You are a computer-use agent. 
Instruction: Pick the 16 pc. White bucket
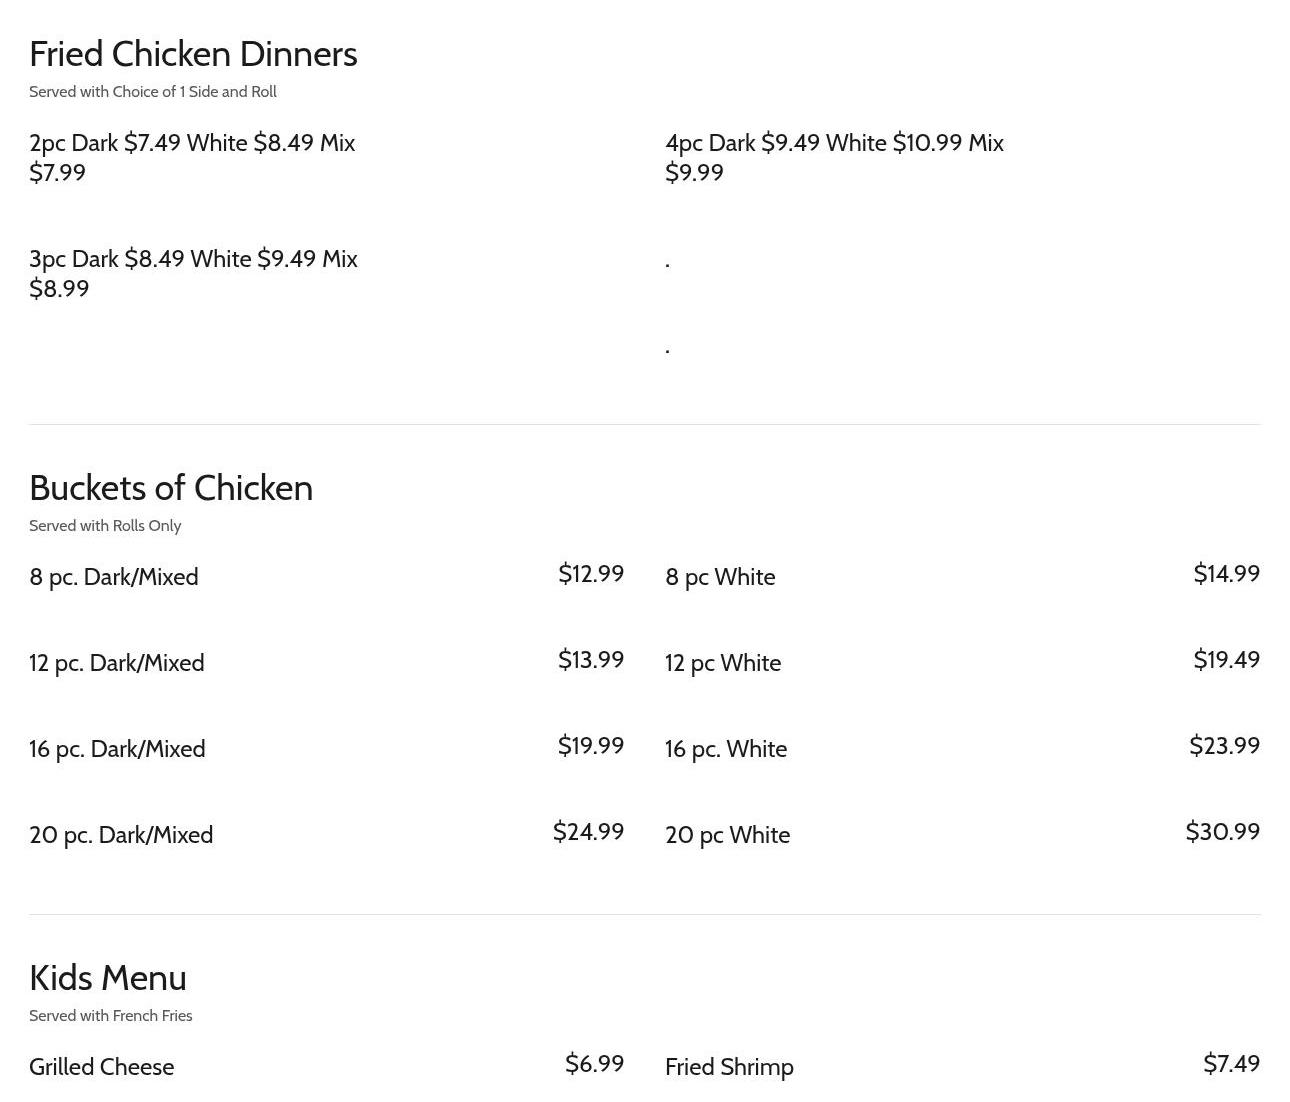(x=726, y=749)
